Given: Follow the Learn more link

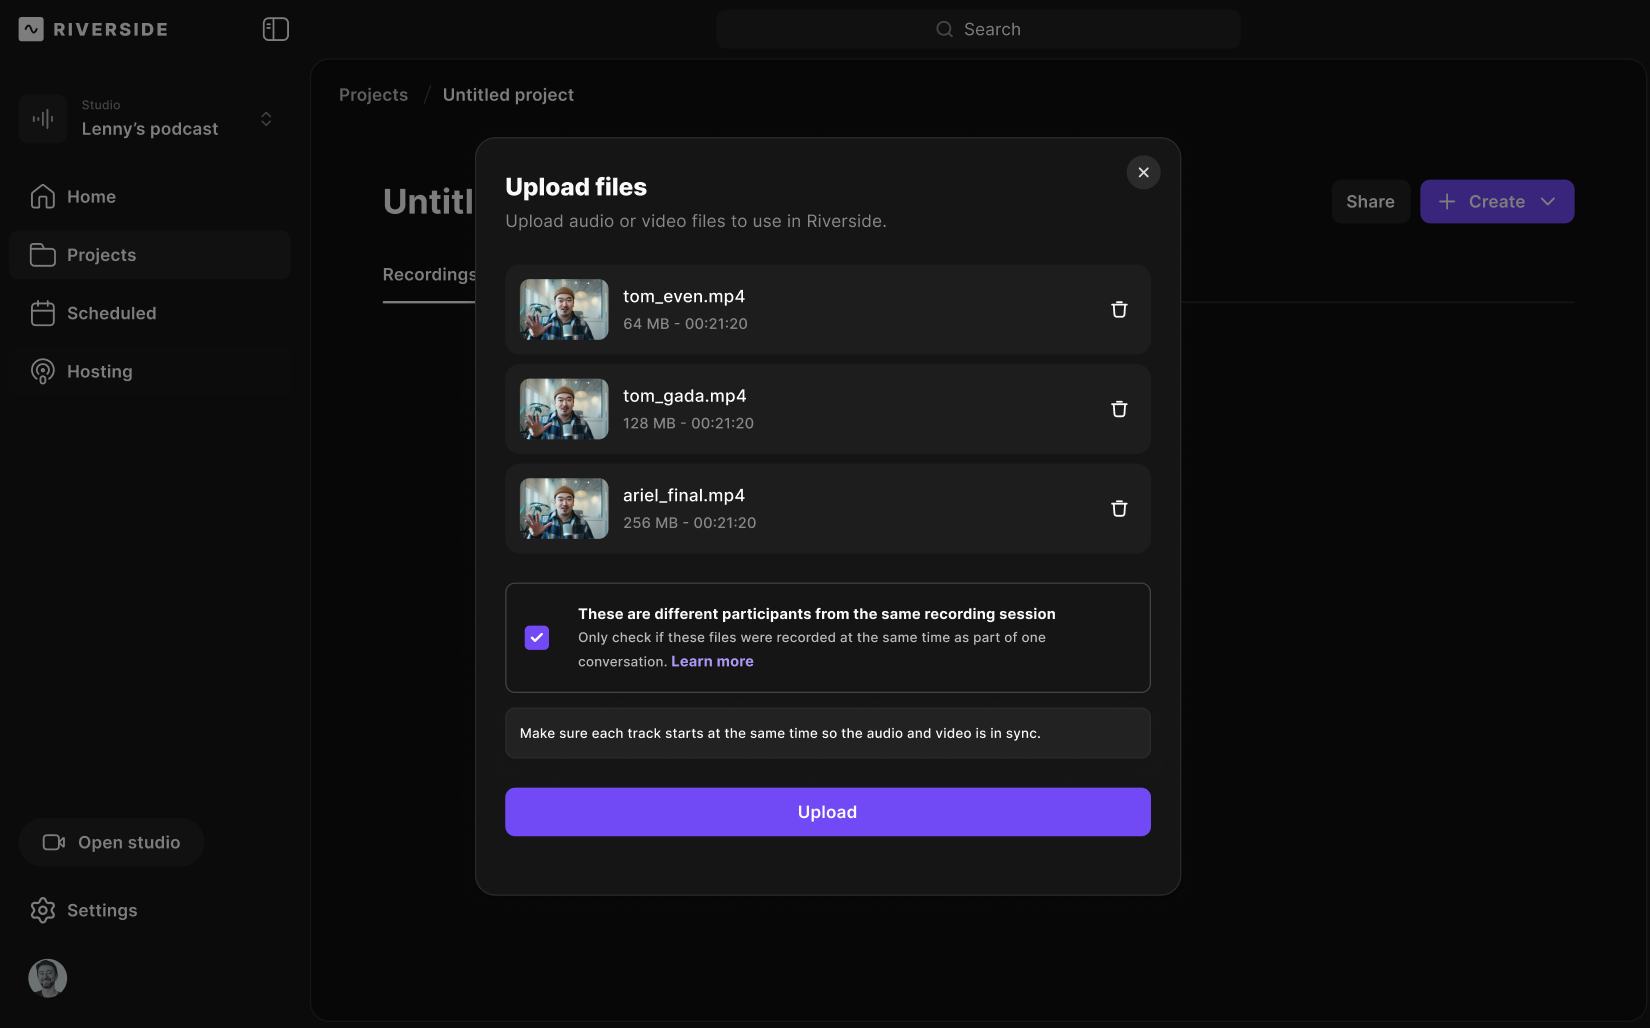Looking at the screenshot, I should coord(712,661).
